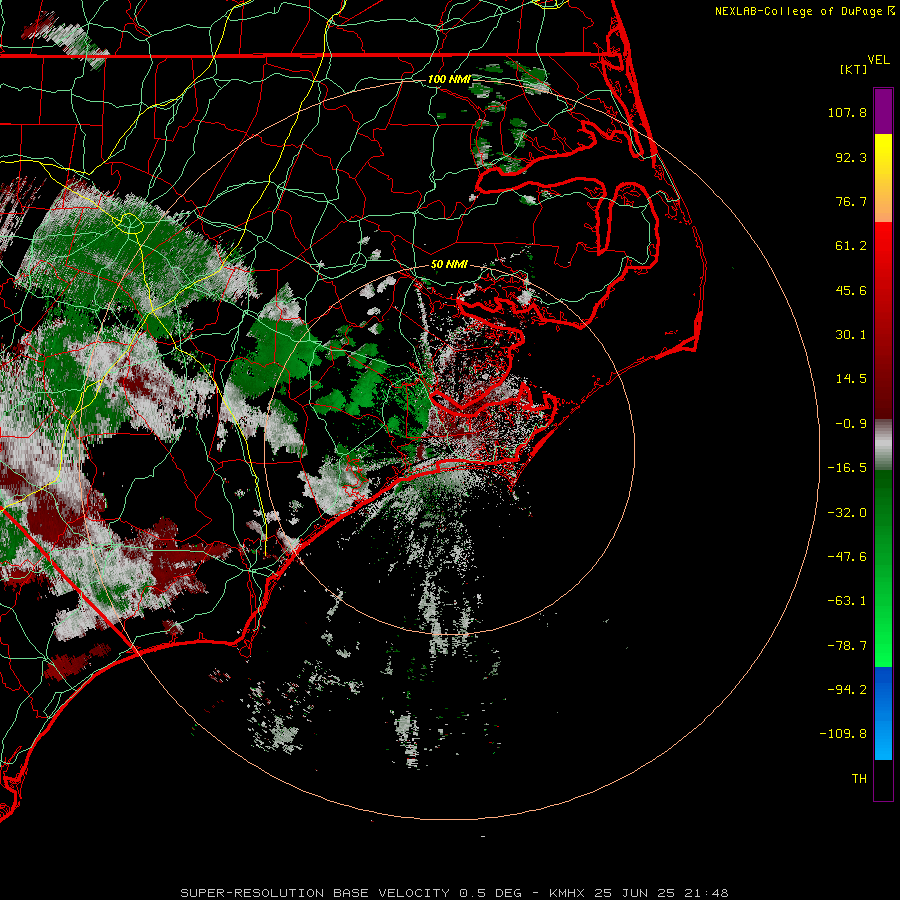Click the Super-Resolution Base Velocity caption
The image size is (900, 900).
(454, 893)
